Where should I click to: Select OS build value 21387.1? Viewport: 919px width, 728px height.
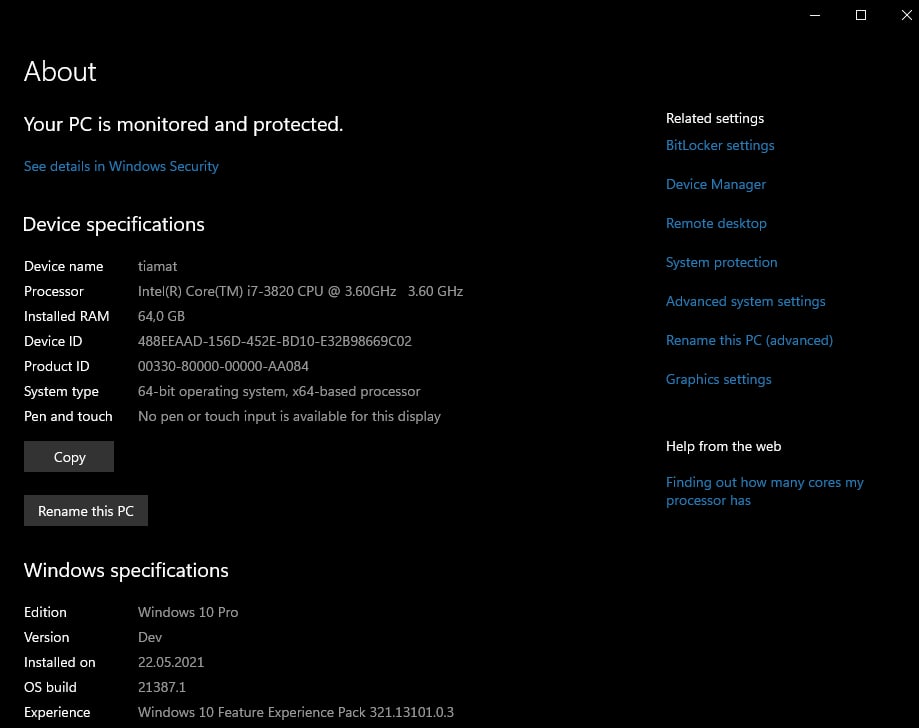tap(161, 687)
